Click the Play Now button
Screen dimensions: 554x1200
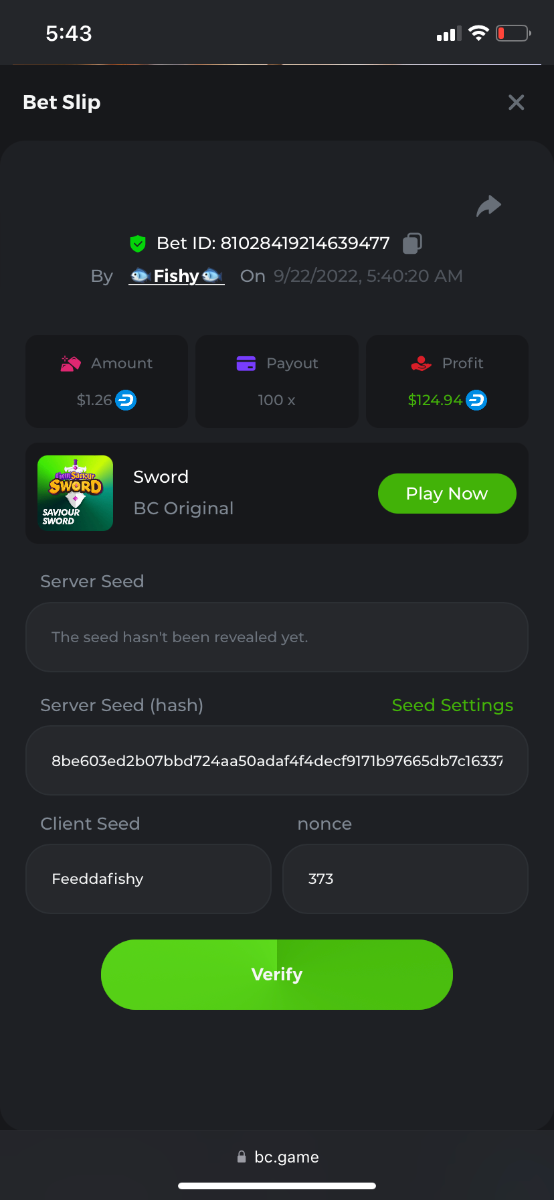pyautogui.click(x=447, y=493)
